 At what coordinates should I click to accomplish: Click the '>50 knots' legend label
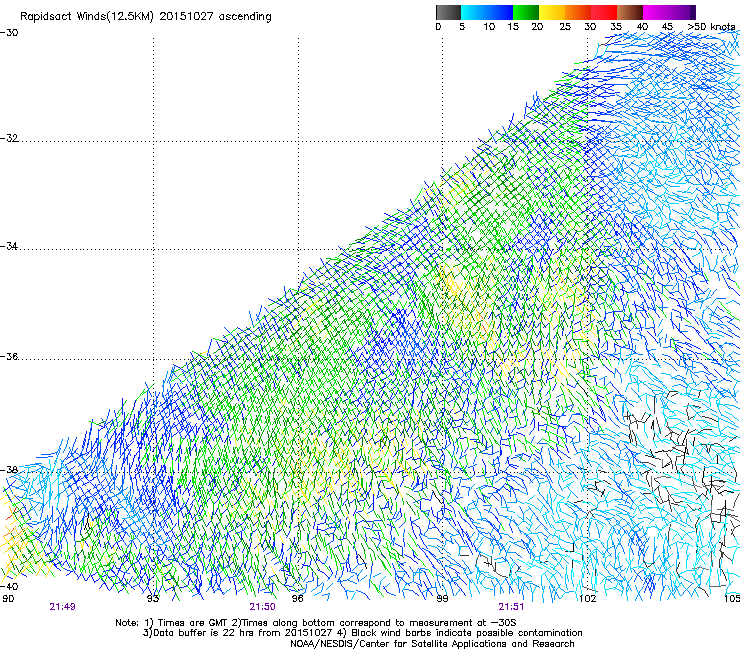(711, 27)
